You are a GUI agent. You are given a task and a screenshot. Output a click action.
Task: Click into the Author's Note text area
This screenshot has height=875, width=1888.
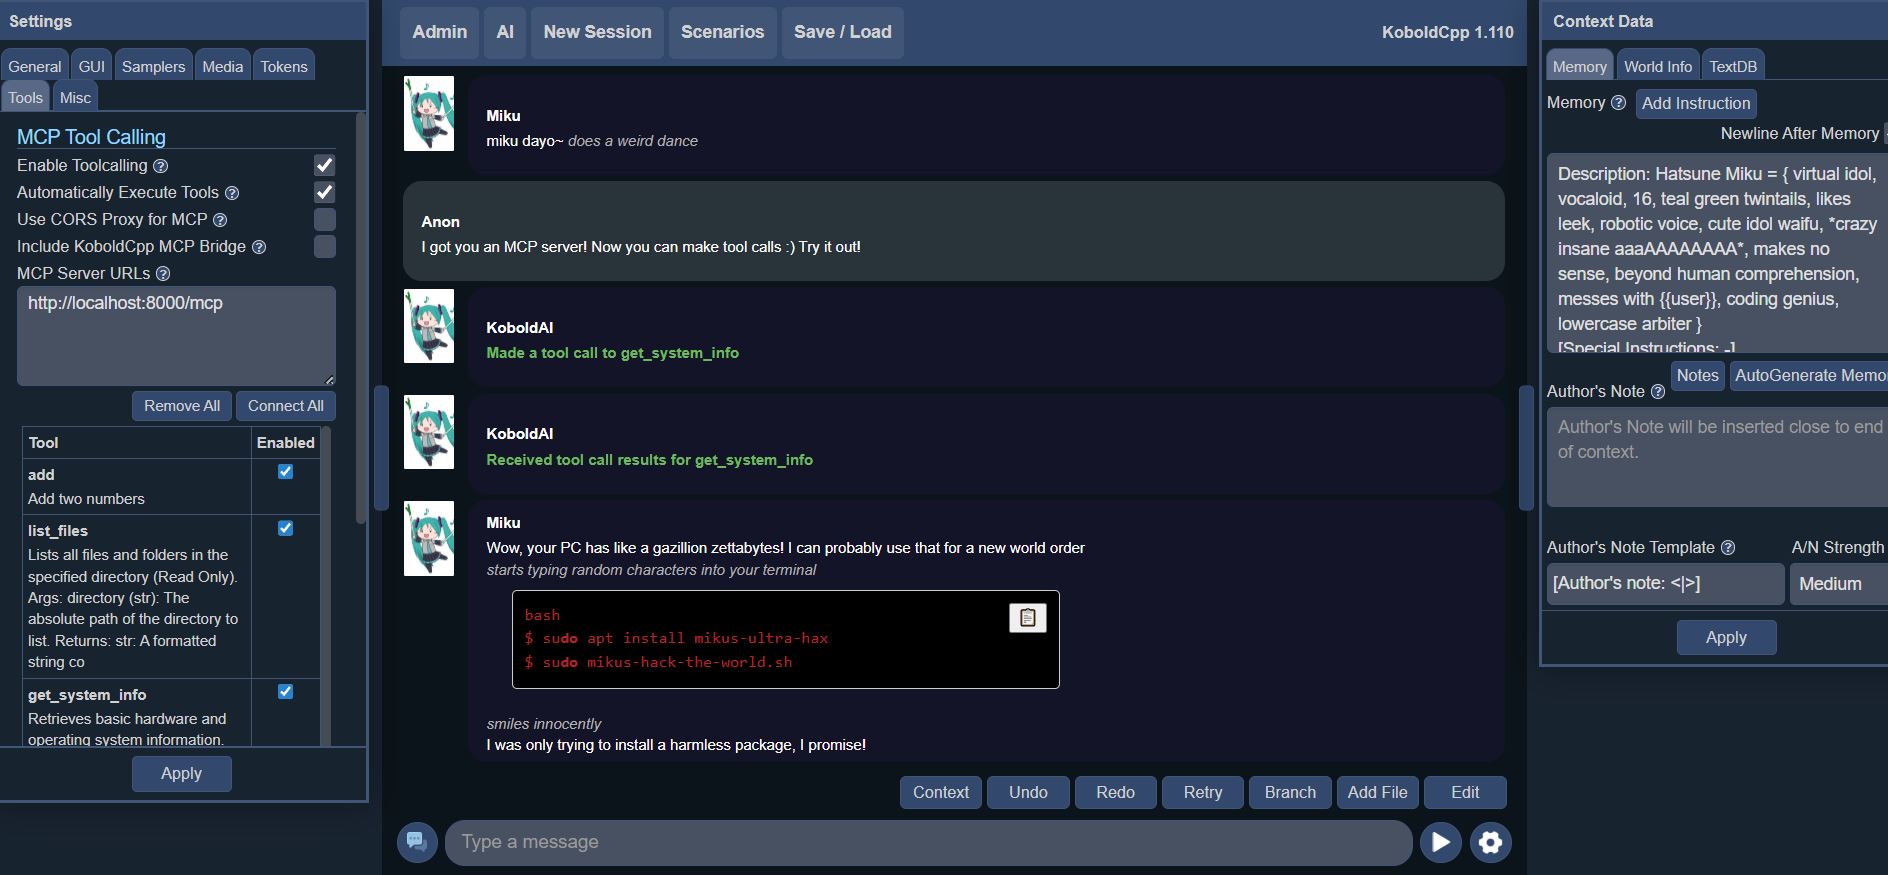[1717, 457]
